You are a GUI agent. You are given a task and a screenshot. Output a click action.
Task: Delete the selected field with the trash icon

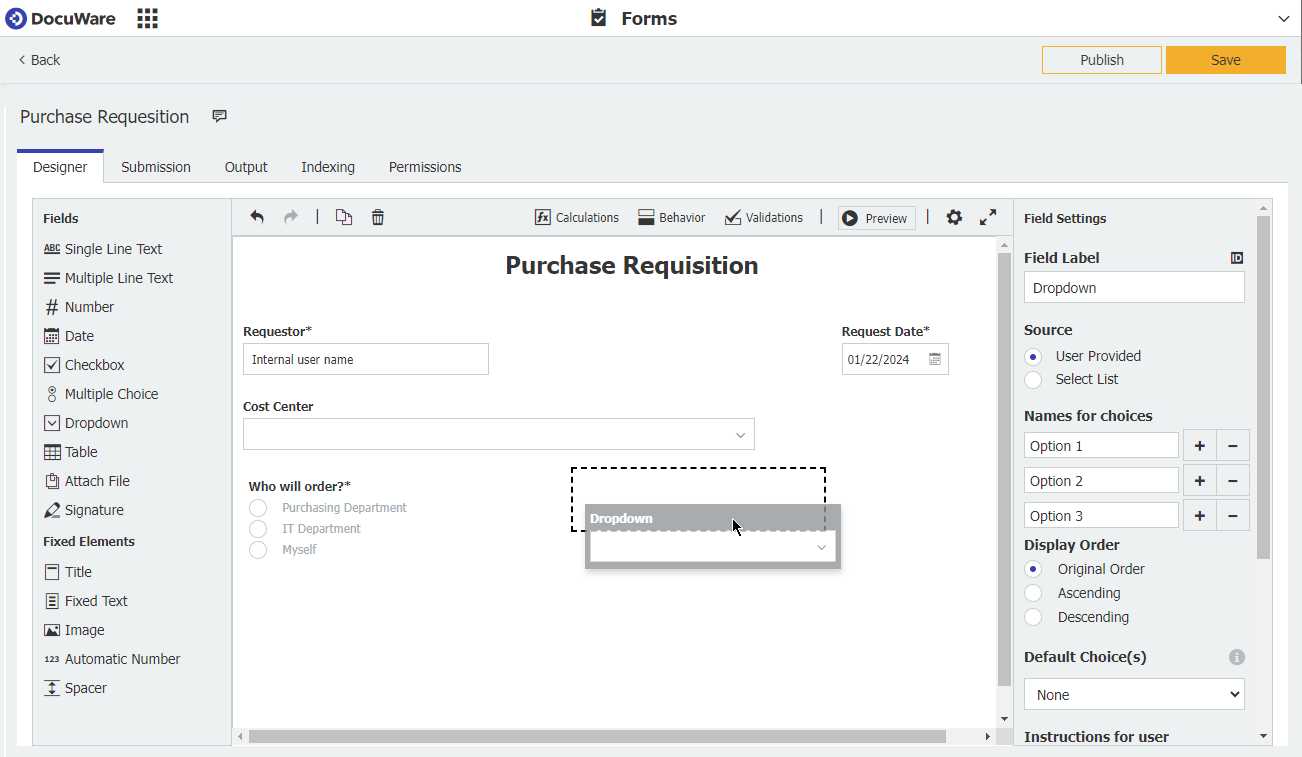coord(377,217)
